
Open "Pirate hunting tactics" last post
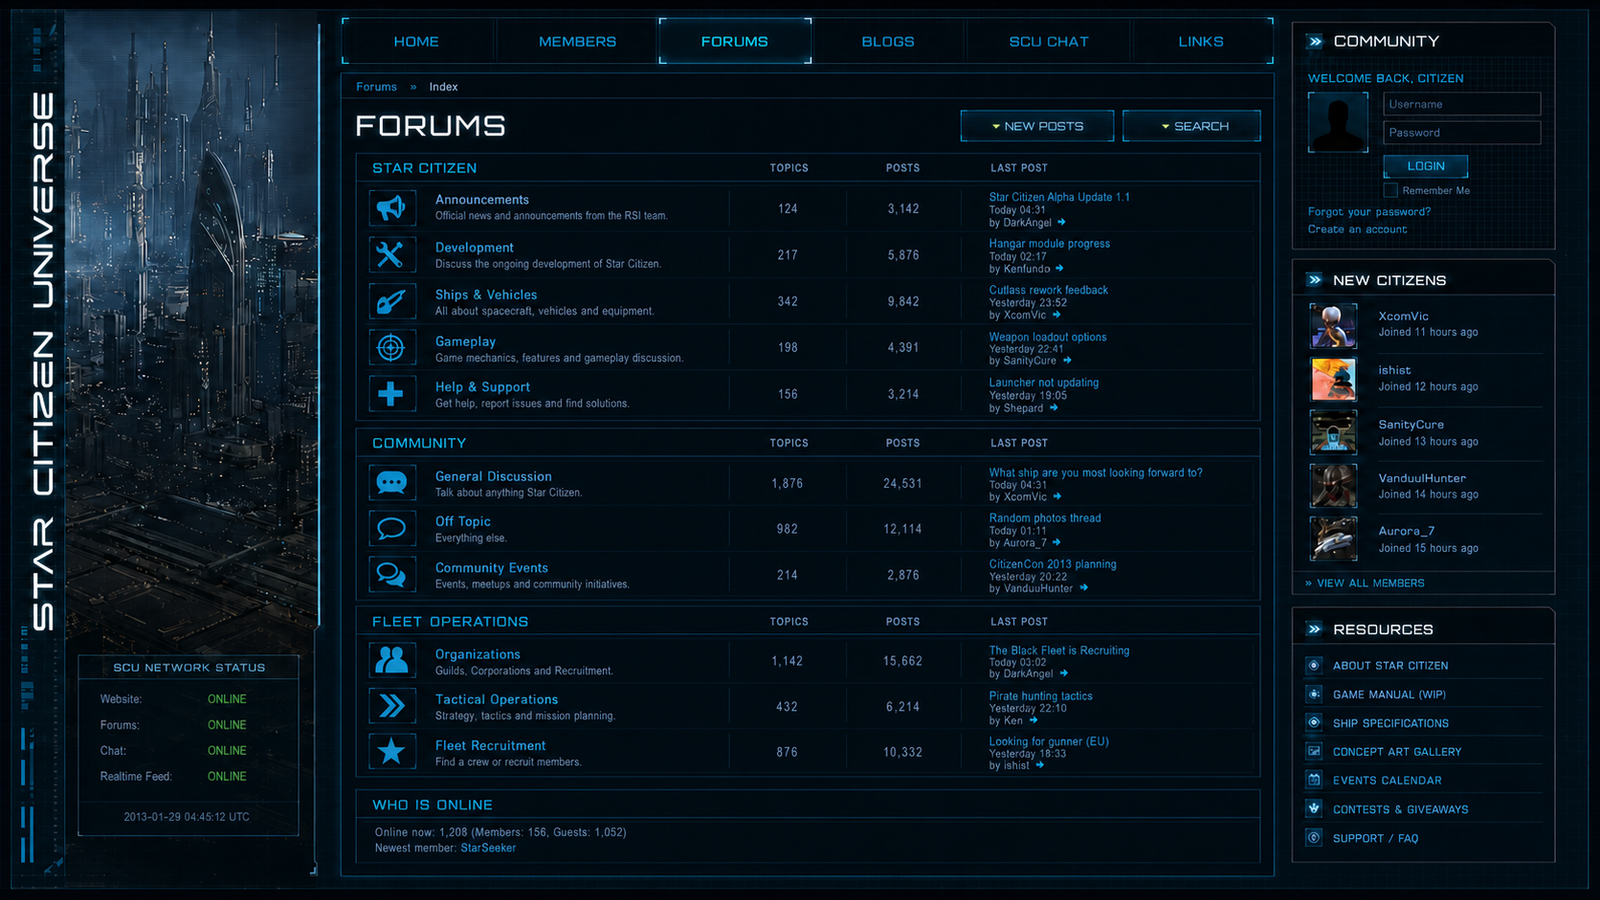point(1041,696)
